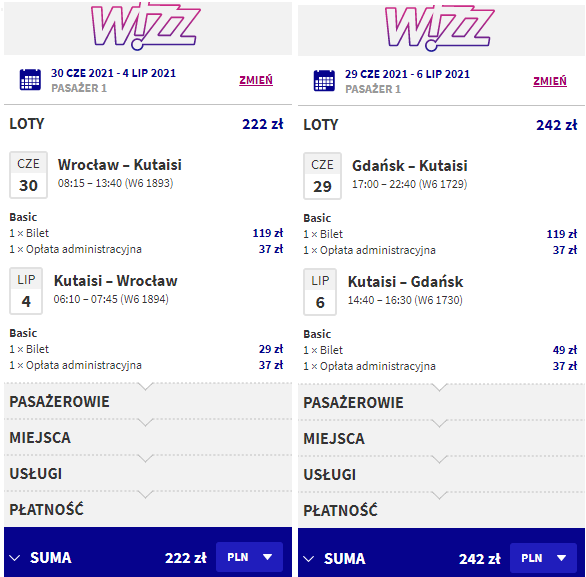Click the Wizz logo above Wrocław flights
This screenshot has height=577, width=586.
pos(146,26)
